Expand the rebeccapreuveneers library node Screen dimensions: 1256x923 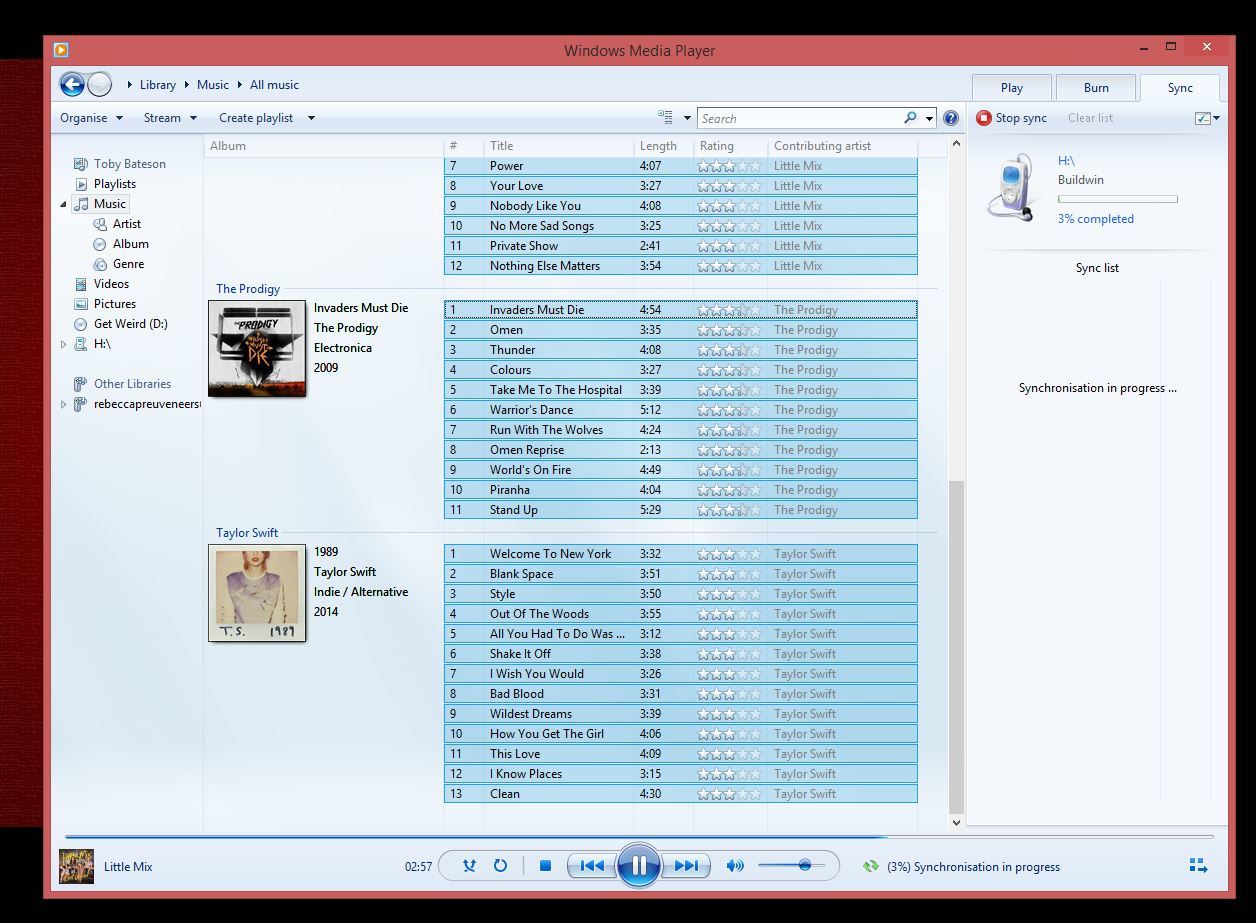64,404
